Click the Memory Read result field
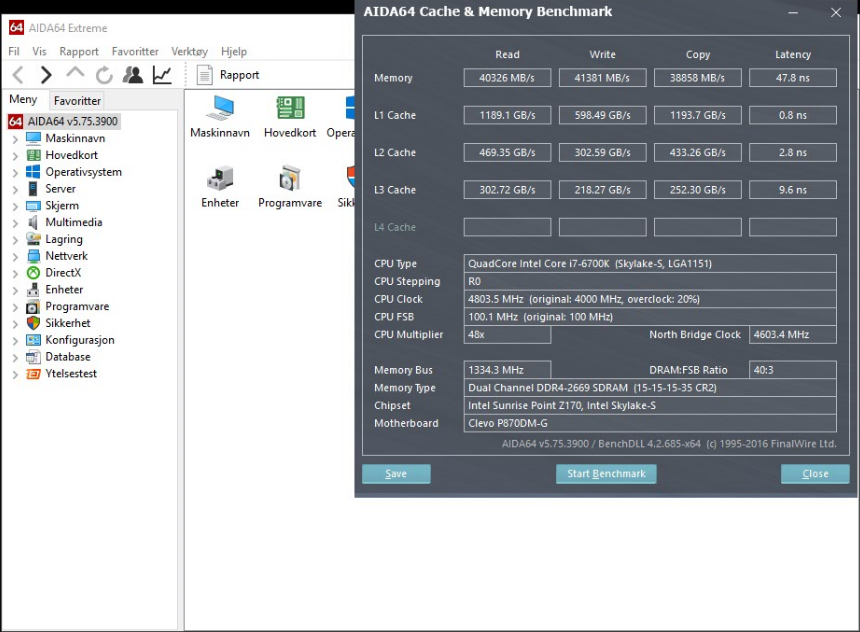 pyautogui.click(x=507, y=78)
